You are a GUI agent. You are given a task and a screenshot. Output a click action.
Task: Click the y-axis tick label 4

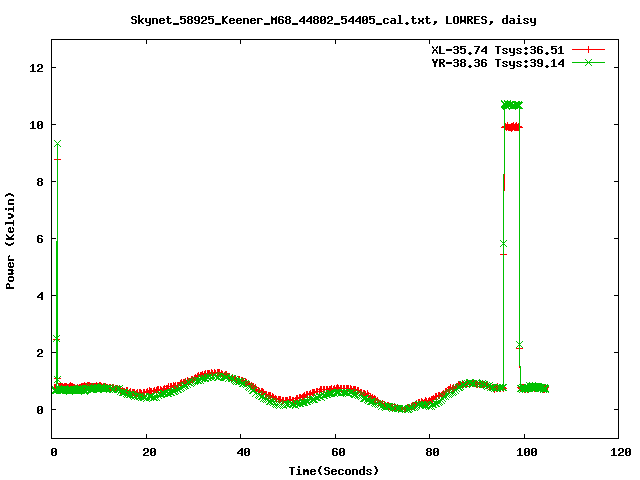pyautogui.click(x=40, y=296)
